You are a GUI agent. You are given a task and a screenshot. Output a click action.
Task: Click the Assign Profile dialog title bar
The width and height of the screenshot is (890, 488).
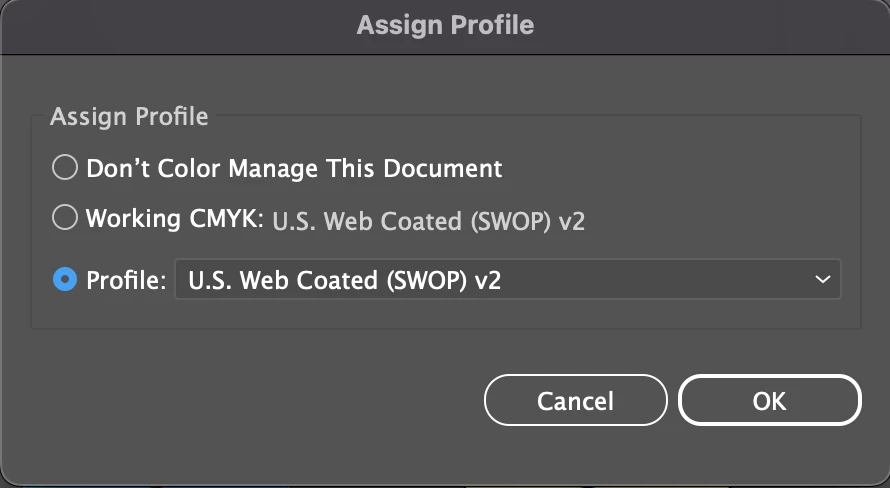tap(445, 24)
